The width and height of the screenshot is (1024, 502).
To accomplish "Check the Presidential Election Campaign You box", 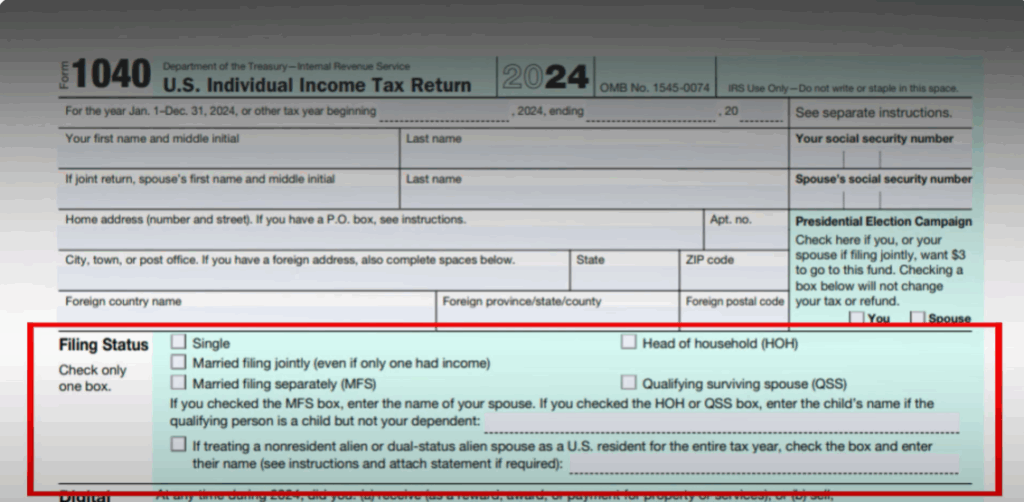I will click(857, 318).
